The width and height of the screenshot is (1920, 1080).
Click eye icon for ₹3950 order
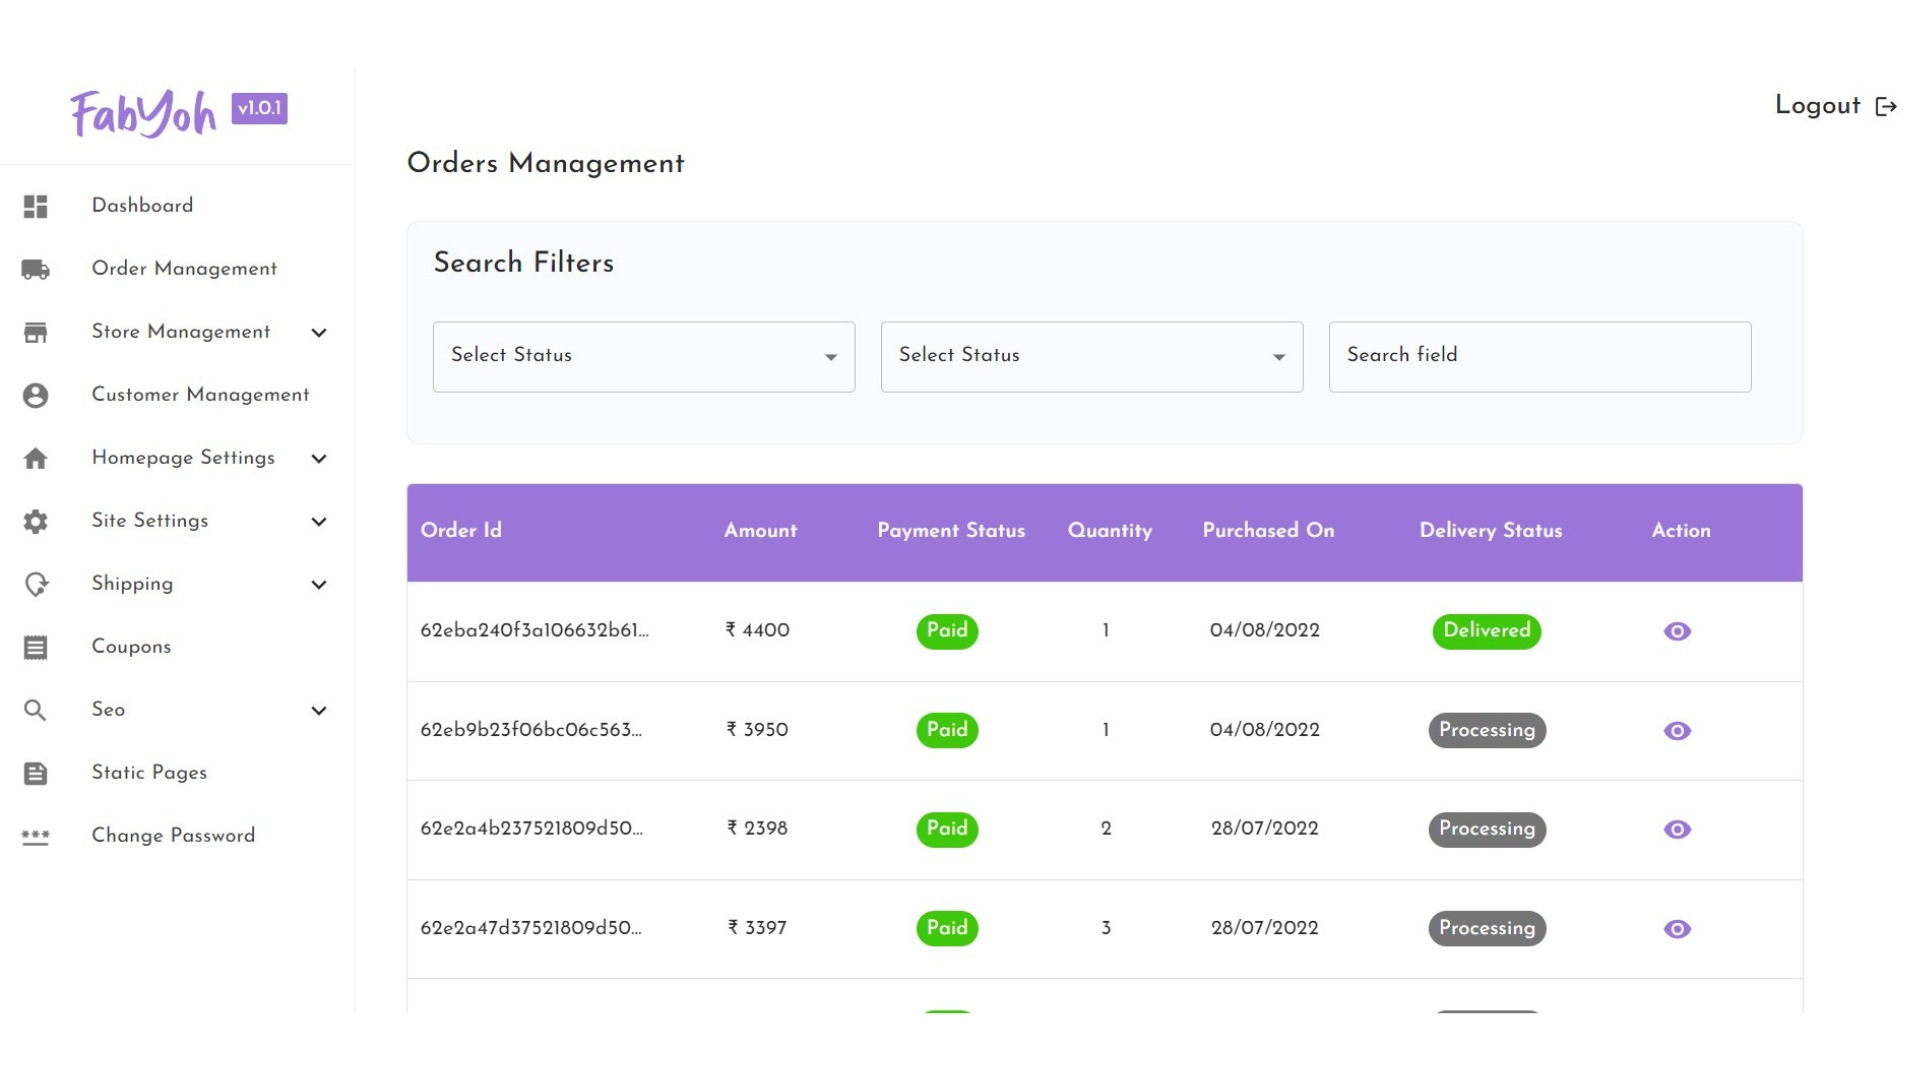click(1677, 731)
